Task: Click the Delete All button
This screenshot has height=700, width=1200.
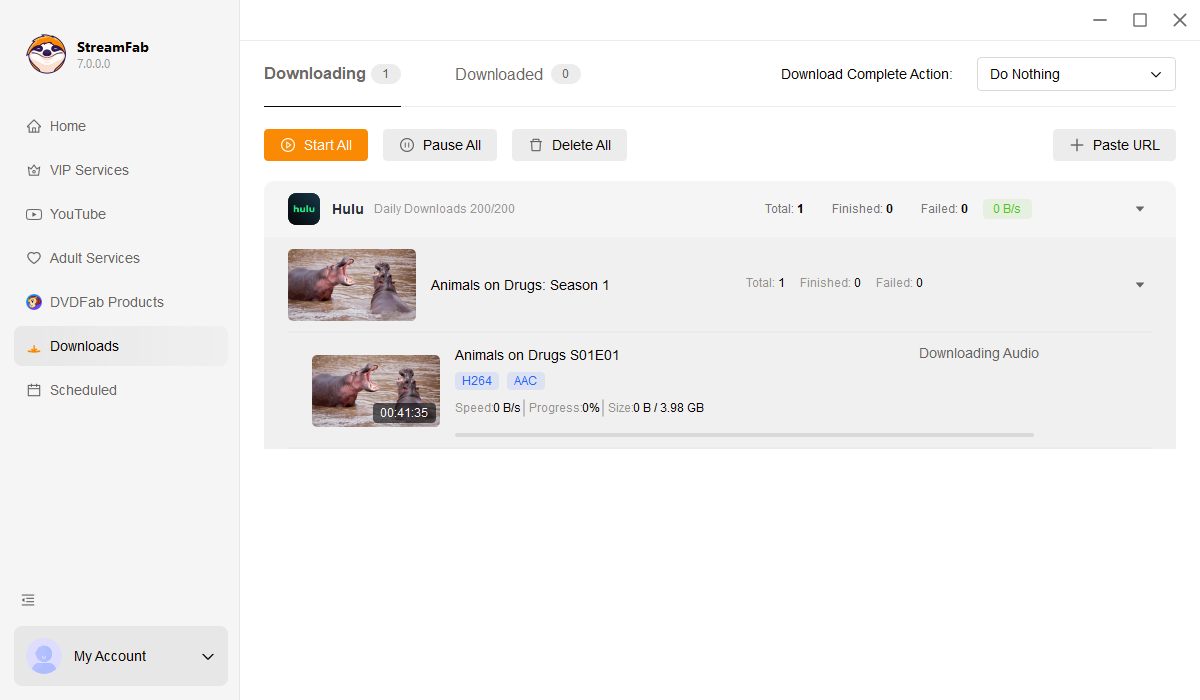Action: pyautogui.click(x=569, y=145)
